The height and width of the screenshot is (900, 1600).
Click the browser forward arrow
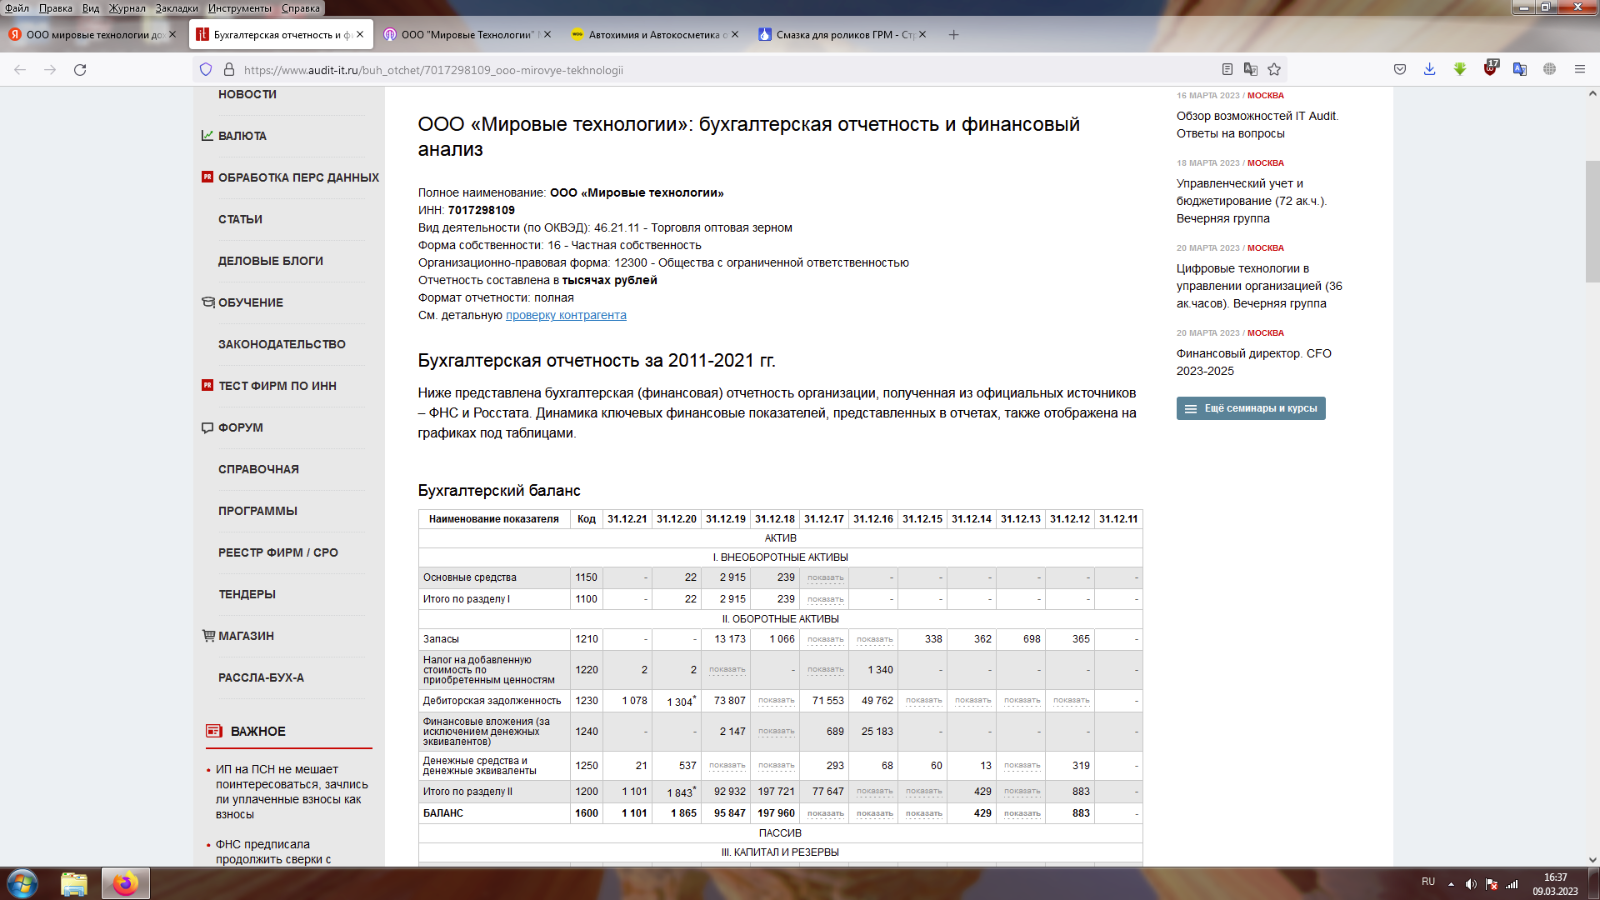click(50, 70)
